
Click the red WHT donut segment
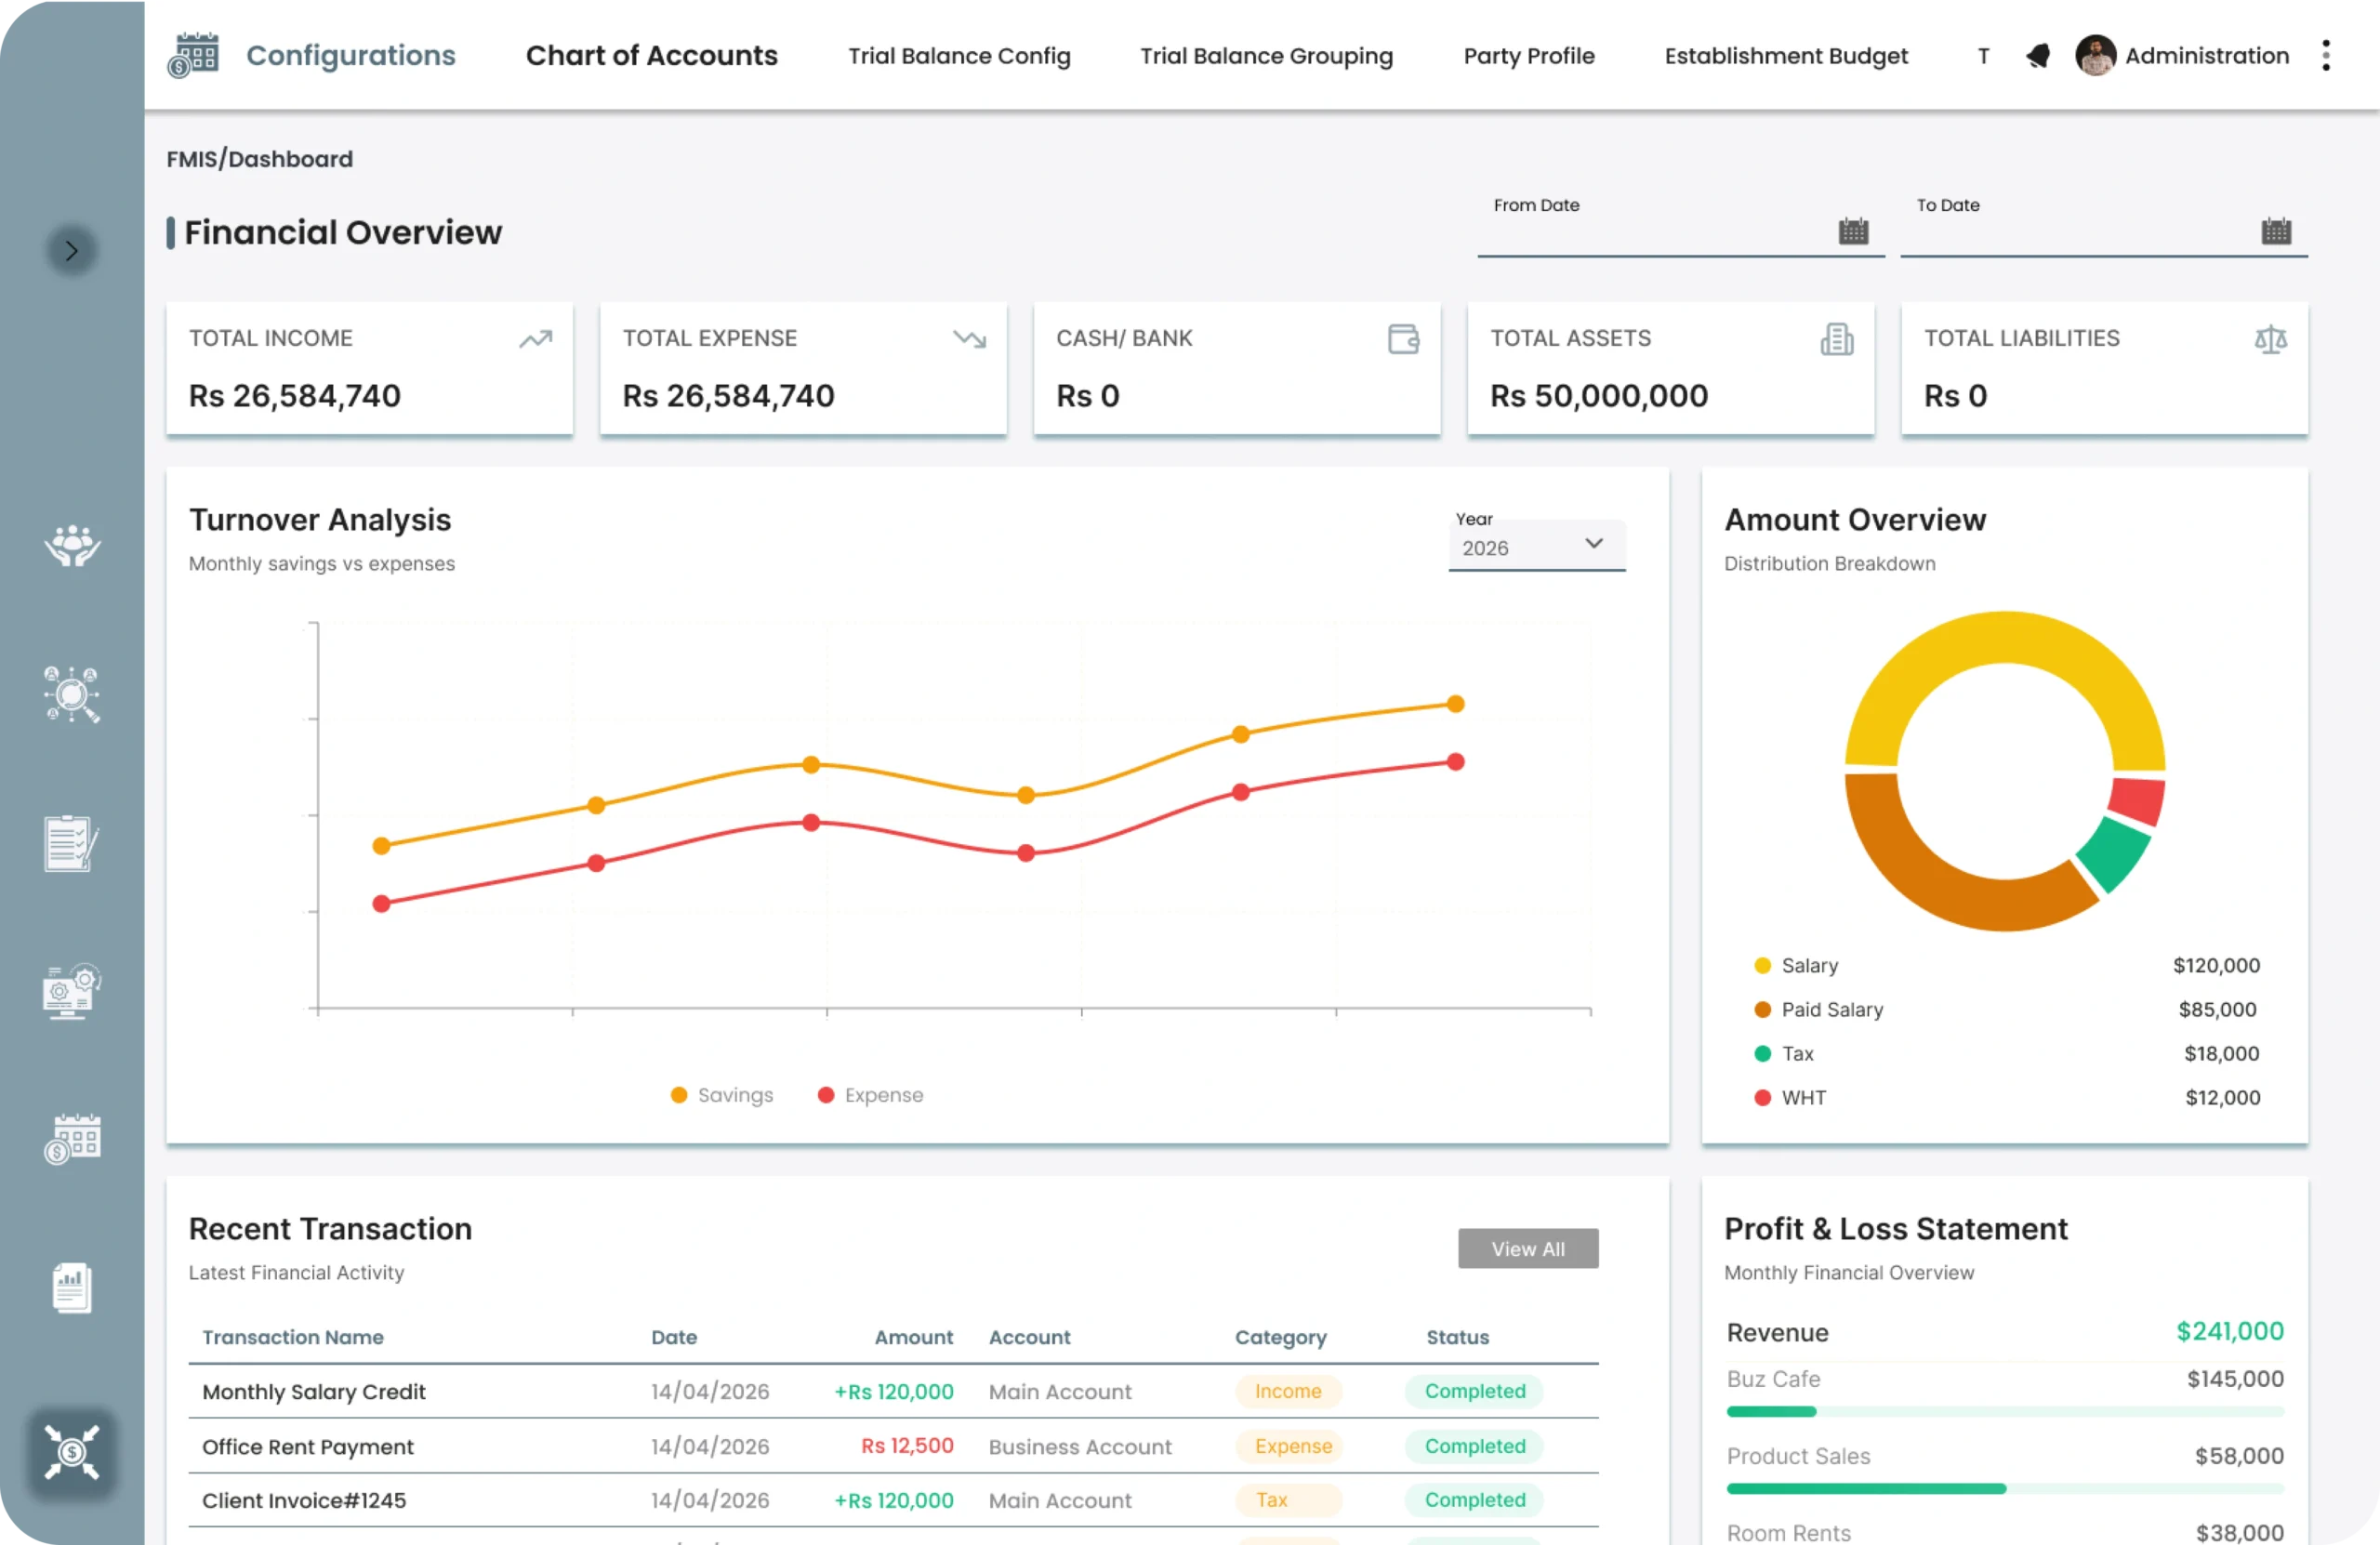2138,800
